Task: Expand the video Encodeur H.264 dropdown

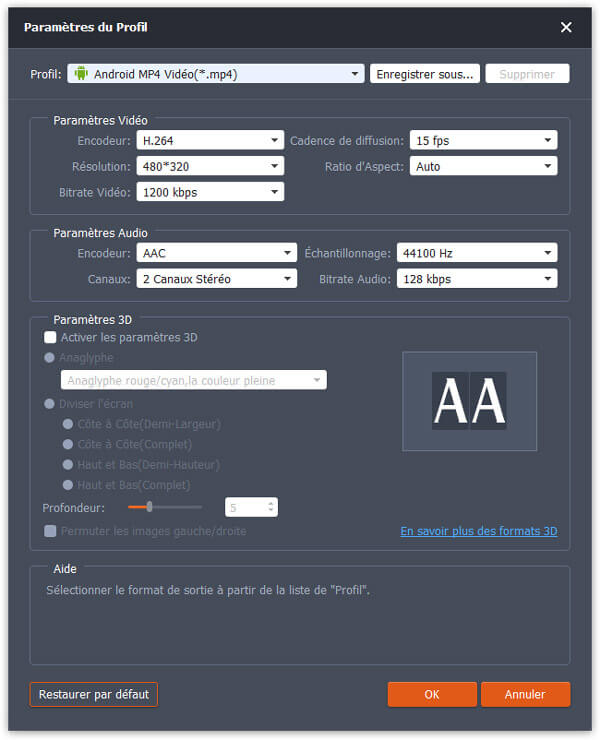Action: point(275,141)
